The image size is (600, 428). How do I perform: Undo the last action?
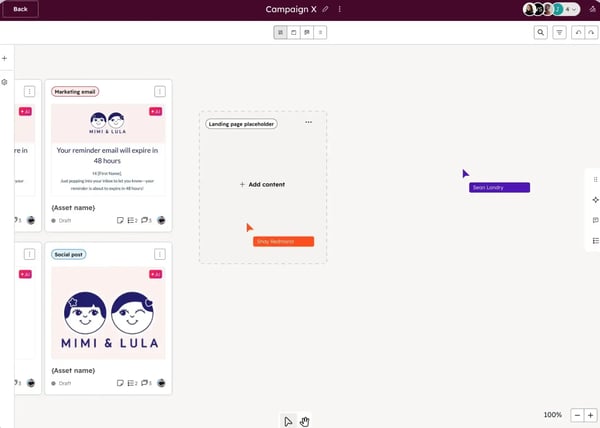click(x=578, y=33)
